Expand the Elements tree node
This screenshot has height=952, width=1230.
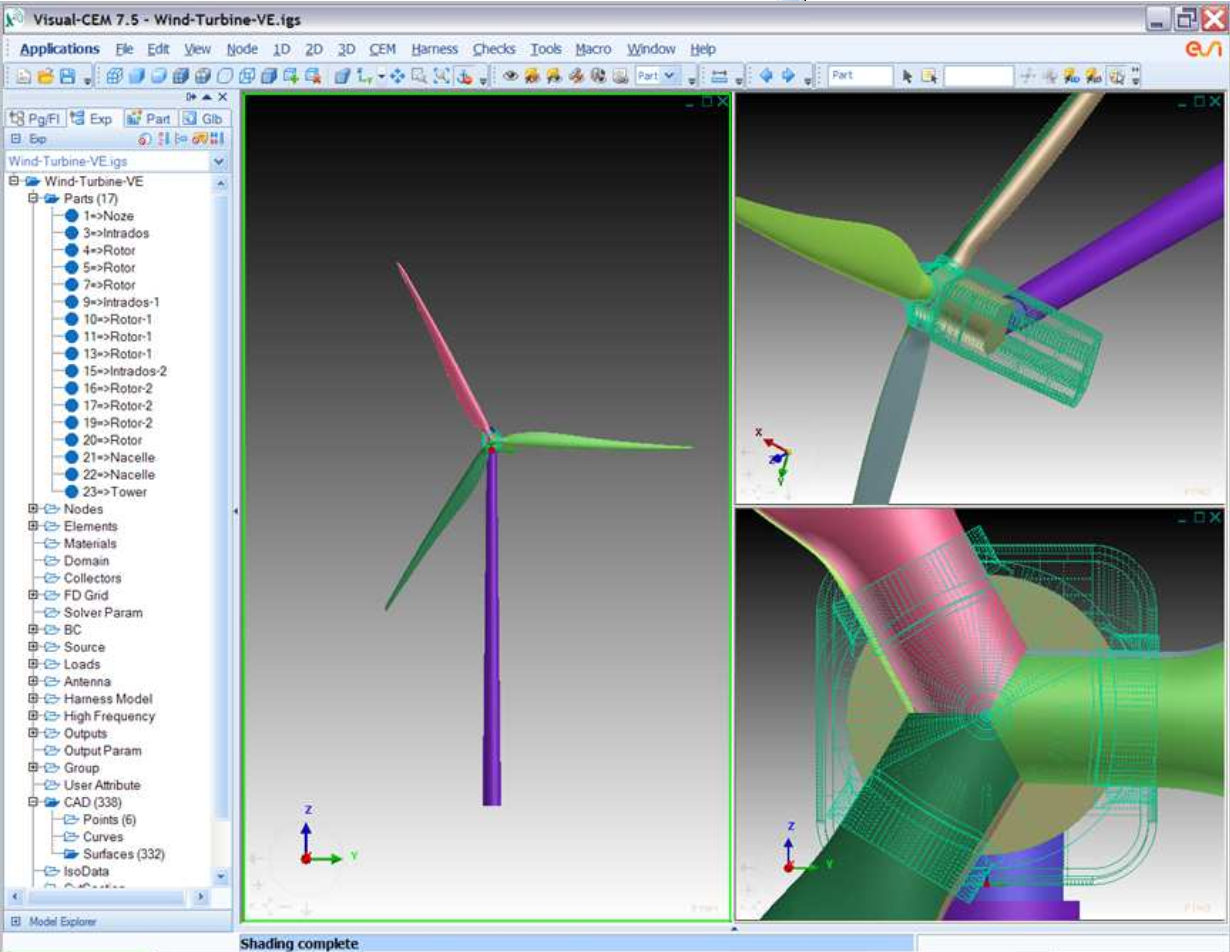click(33, 526)
